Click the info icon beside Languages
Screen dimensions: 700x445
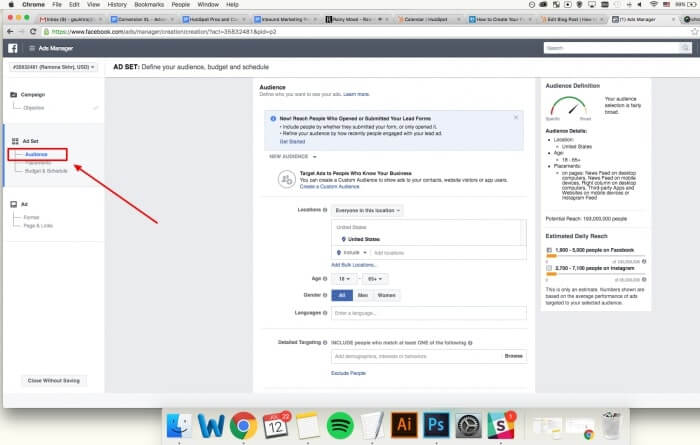click(x=325, y=313)
